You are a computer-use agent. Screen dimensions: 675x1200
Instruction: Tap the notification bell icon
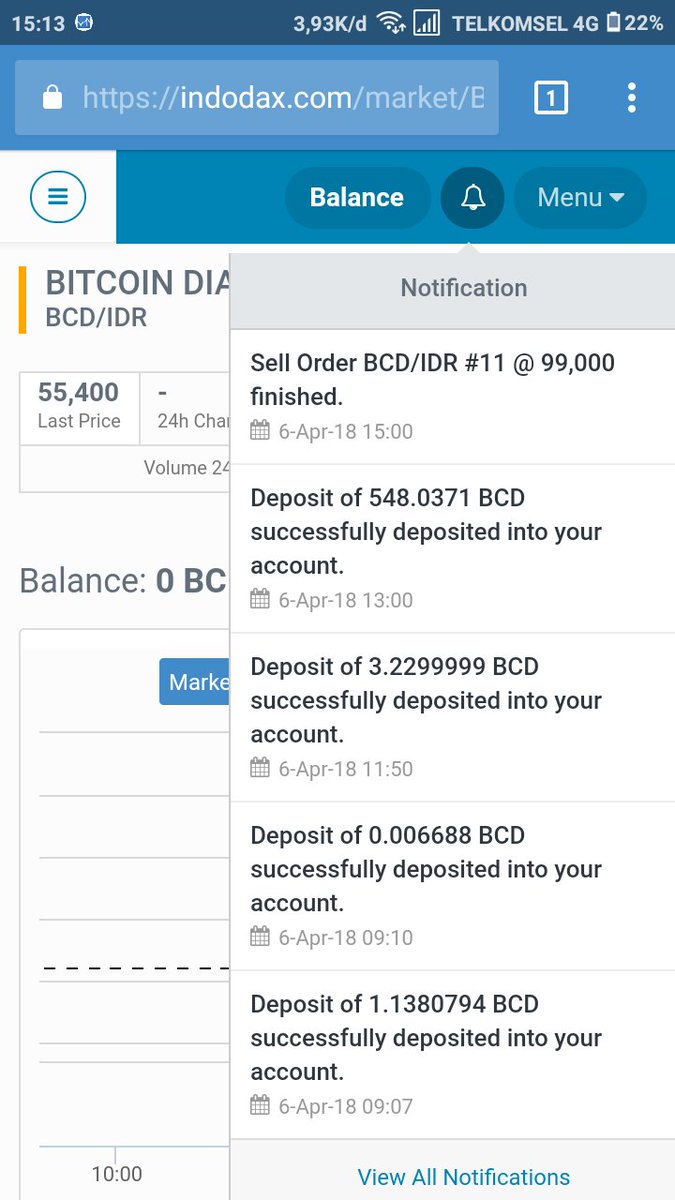pyautogui.click(x=473, y=197)
